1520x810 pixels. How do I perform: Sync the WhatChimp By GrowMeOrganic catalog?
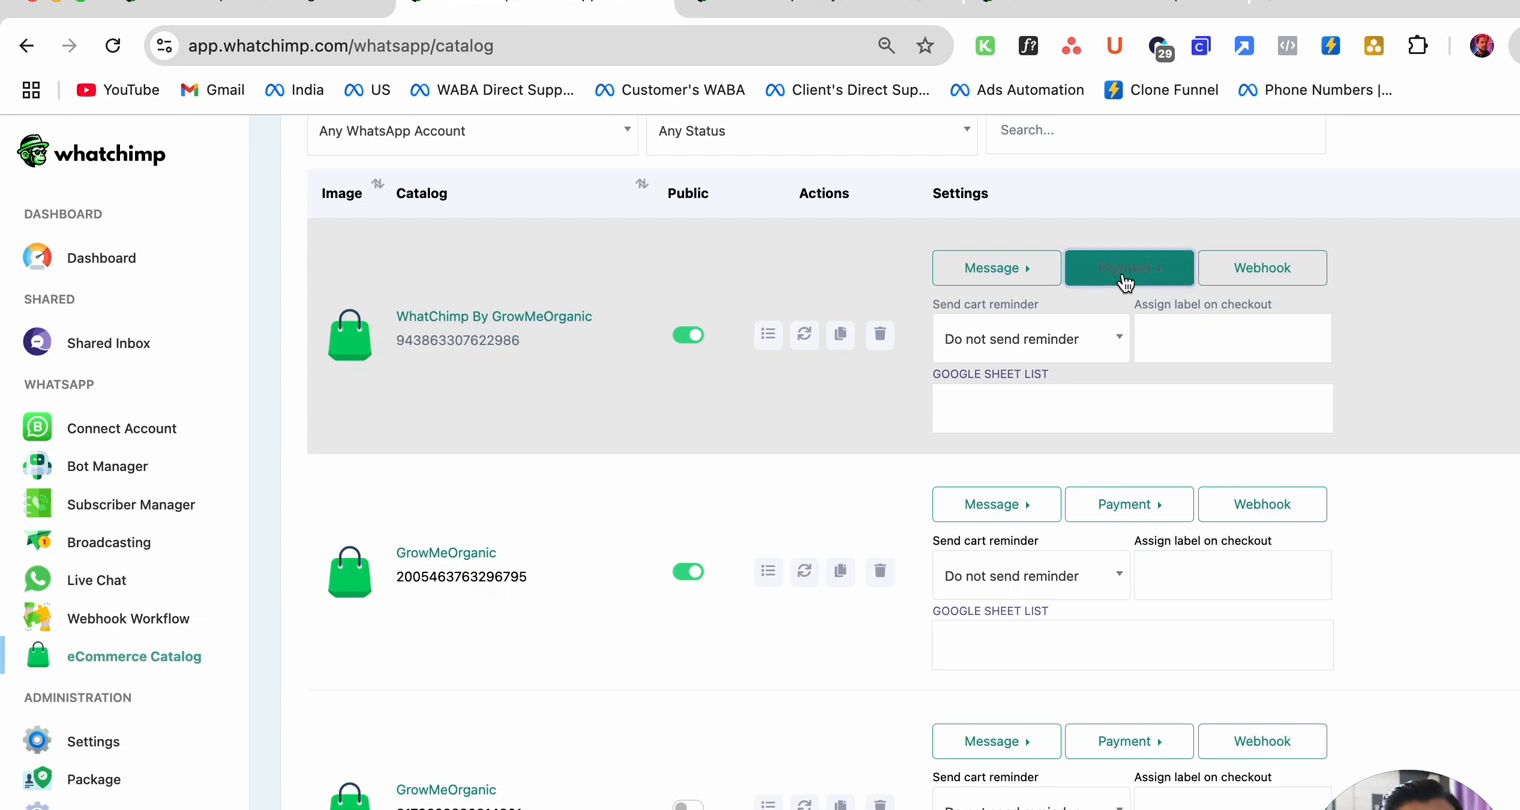point(804,334)
